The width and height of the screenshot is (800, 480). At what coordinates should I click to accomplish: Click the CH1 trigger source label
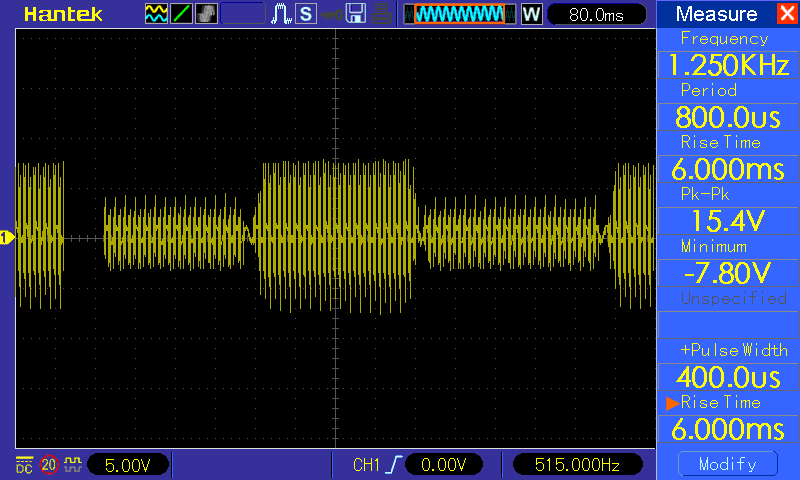click(x=366, y=465)
